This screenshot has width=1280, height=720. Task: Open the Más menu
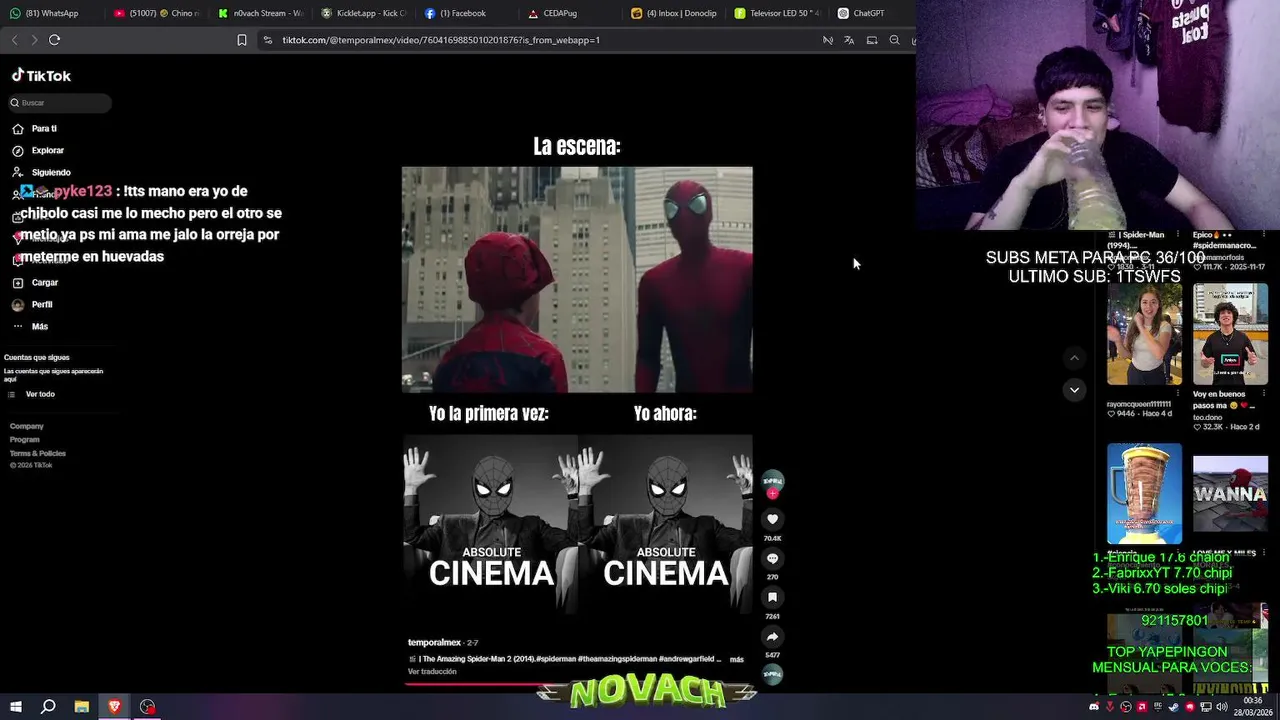pos(30,327)
